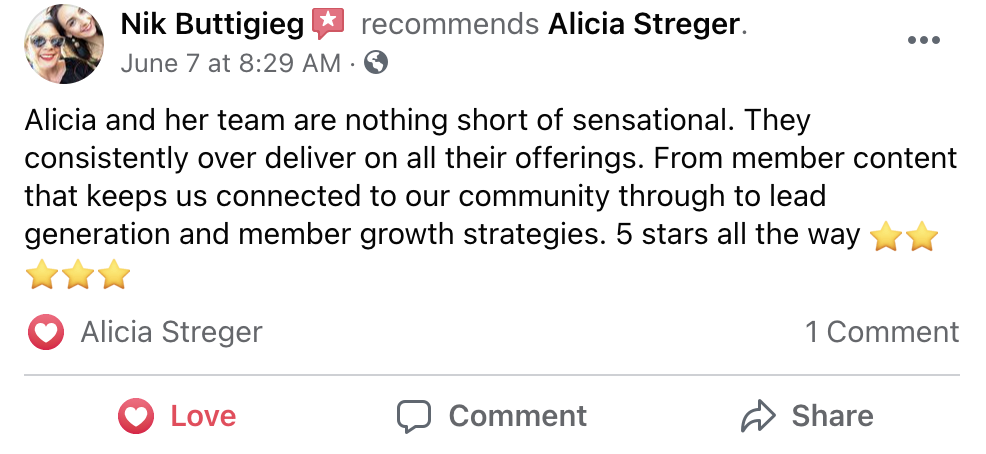Open Nik Buttigieg's profile name link

[x=212, y=24]
